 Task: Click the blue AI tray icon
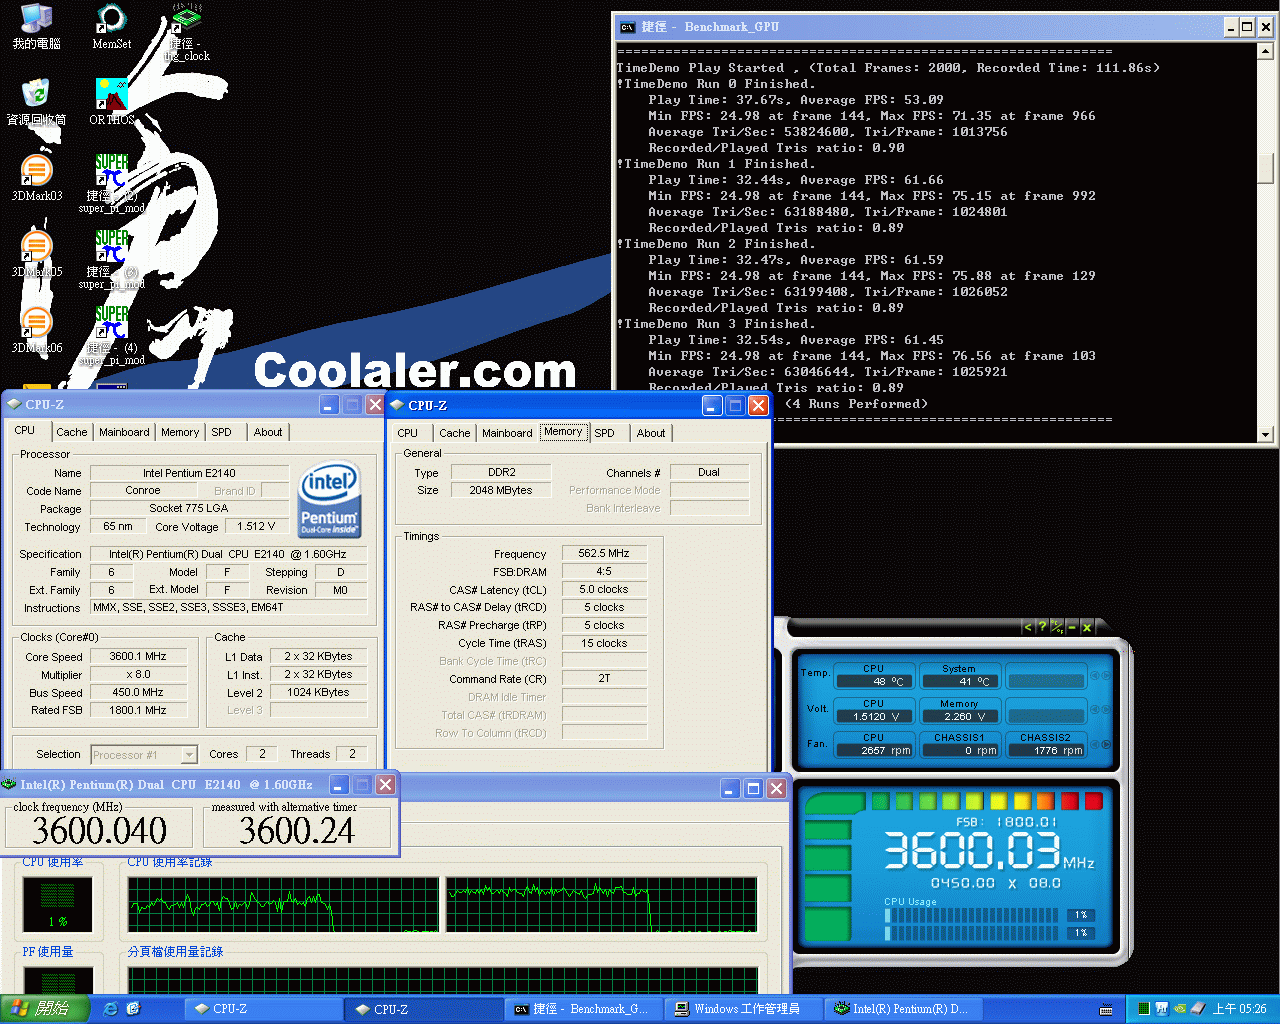click(1161, 1009)
